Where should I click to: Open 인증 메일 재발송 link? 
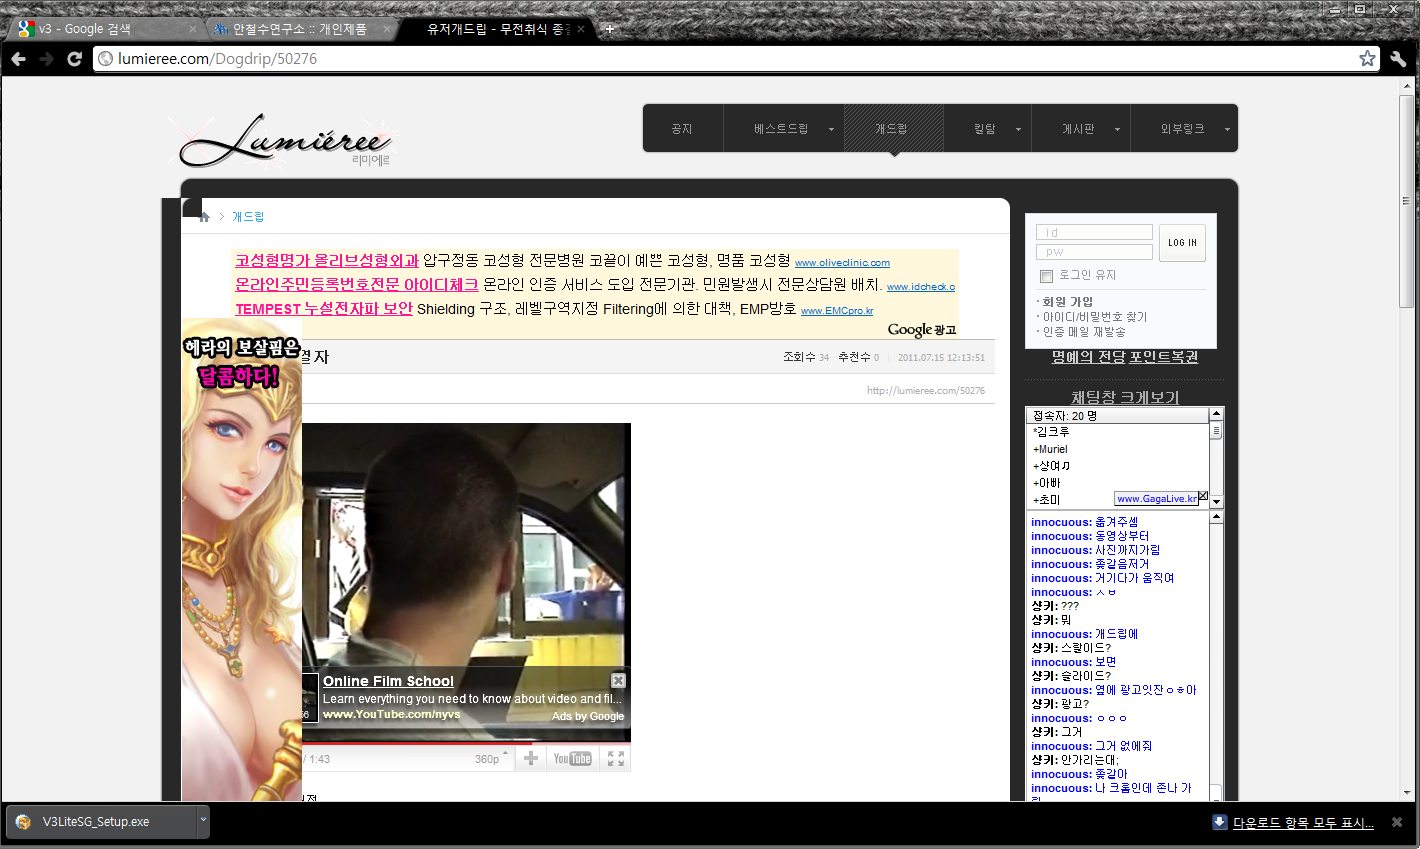pyautogui.click(x=1084, y=332)
